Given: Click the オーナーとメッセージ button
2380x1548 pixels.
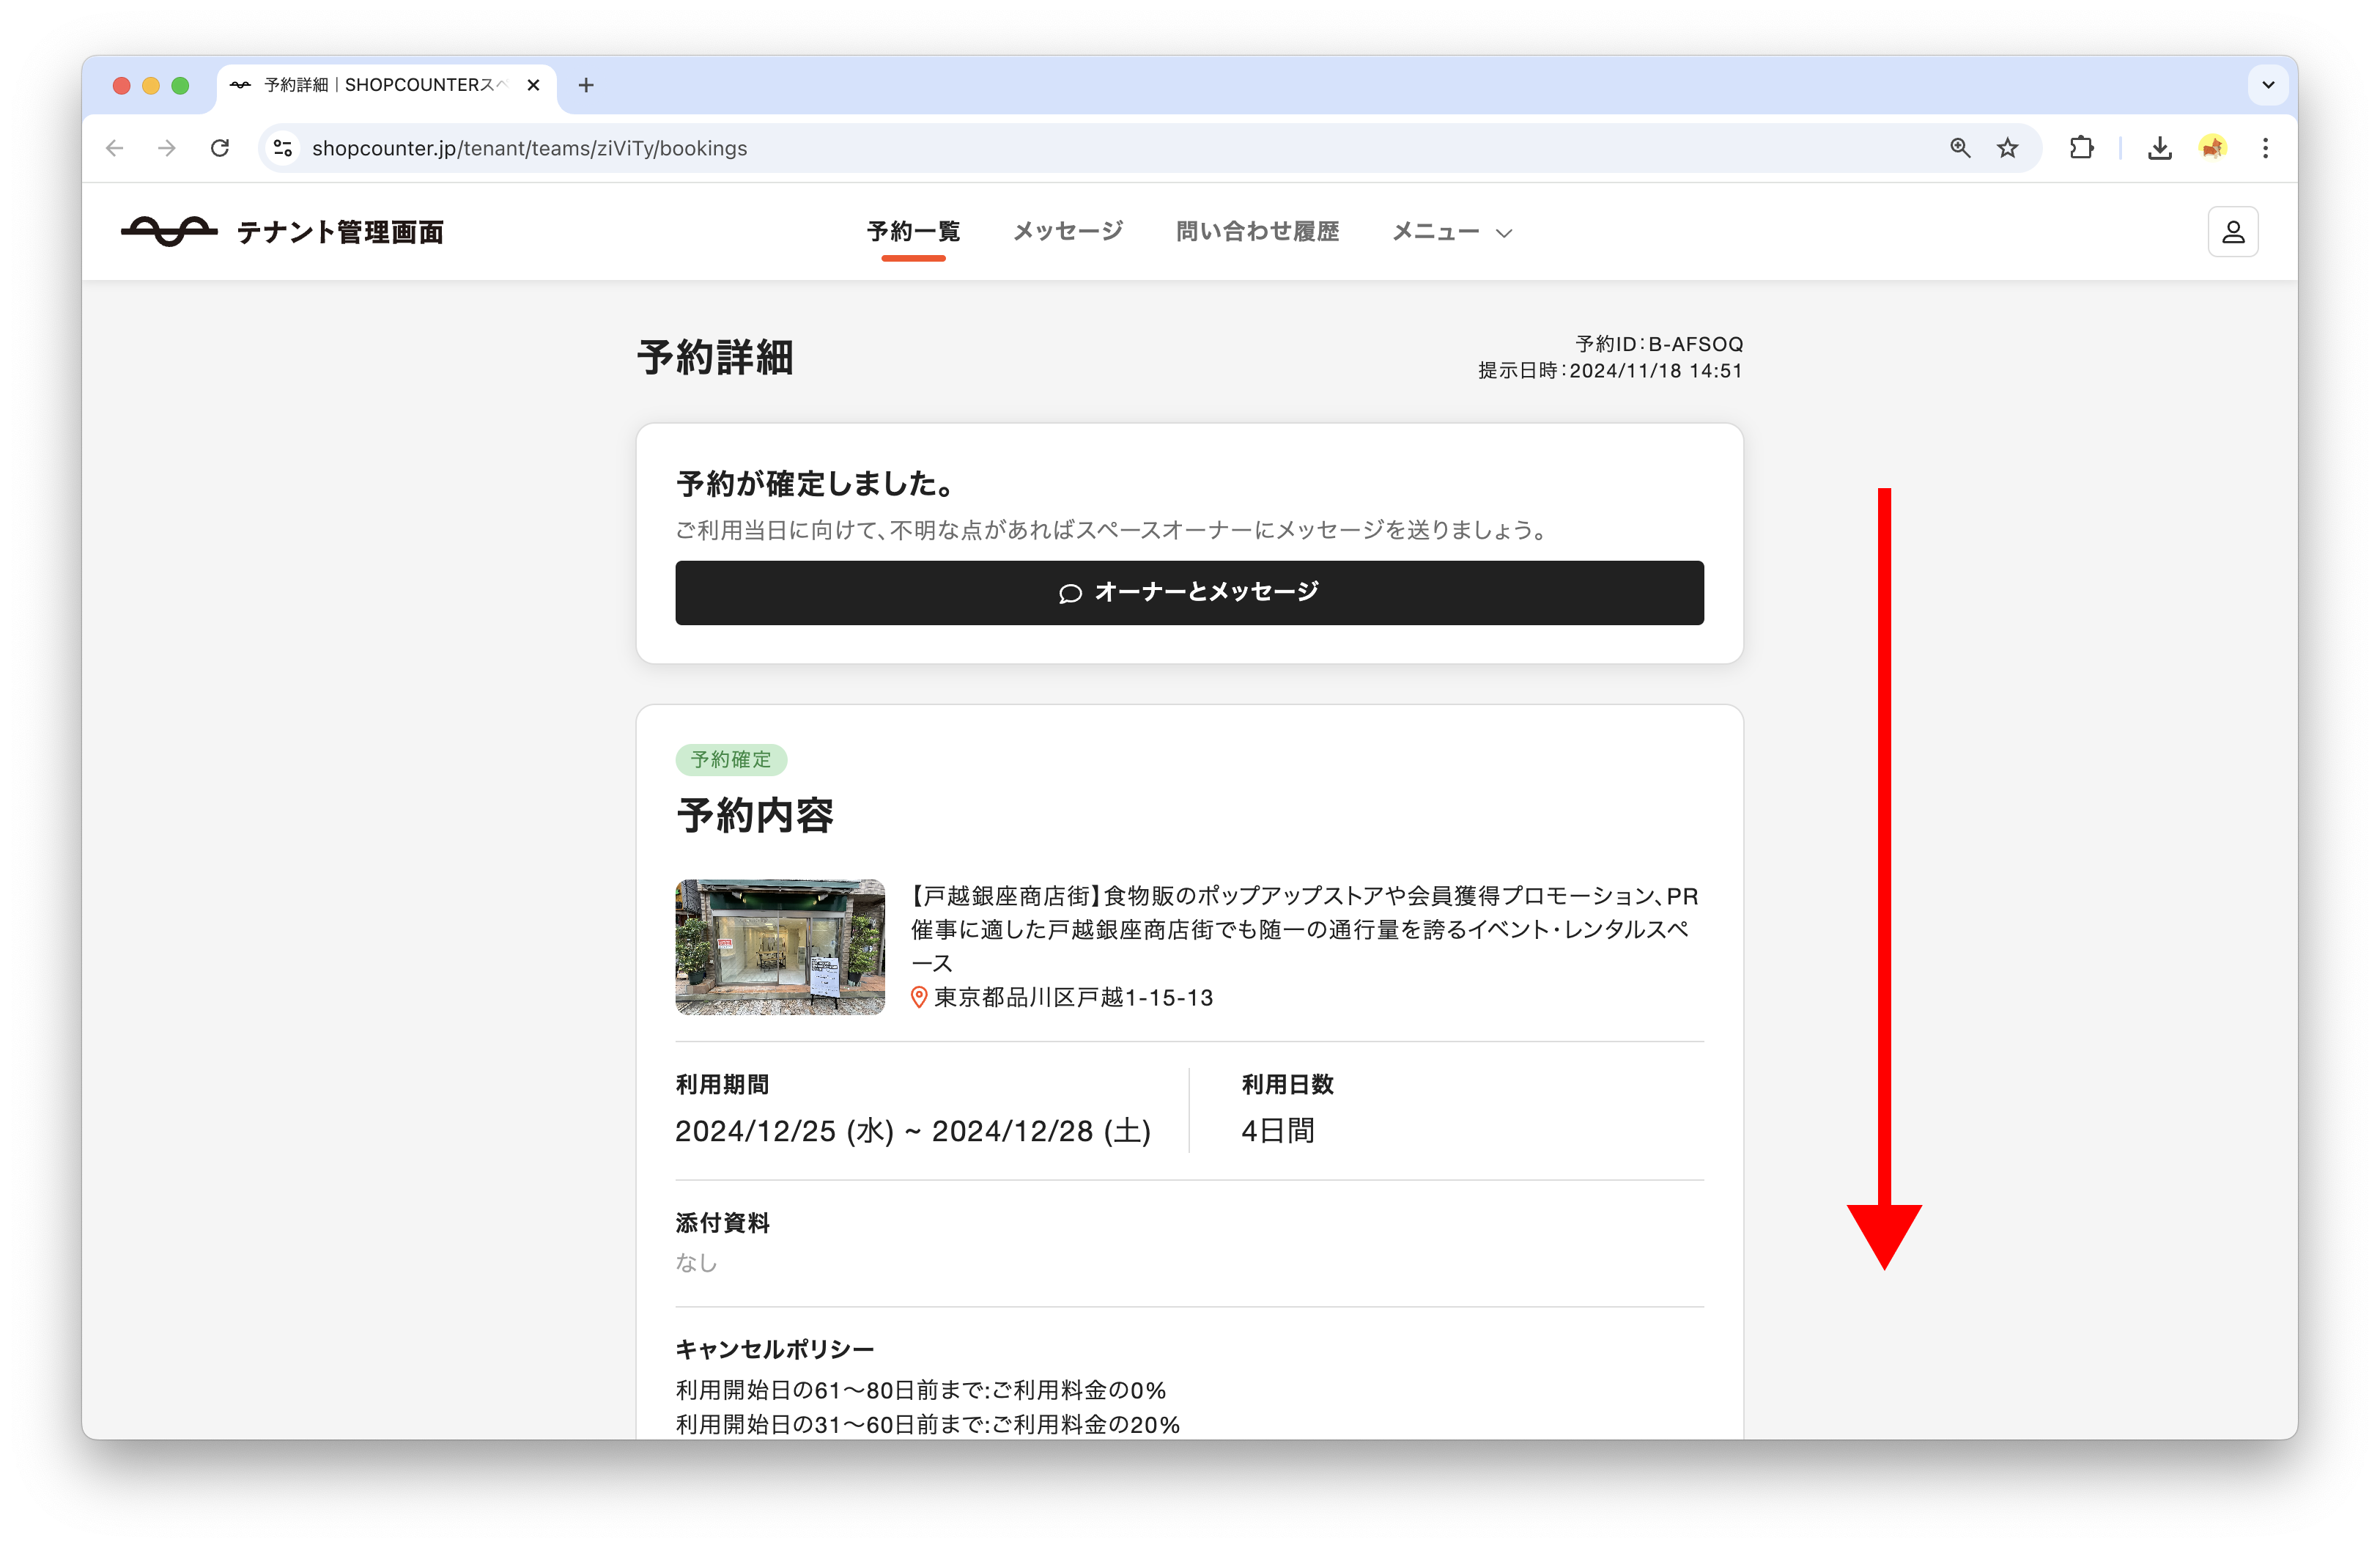Looking at the screenshot, I should 1189,592.
